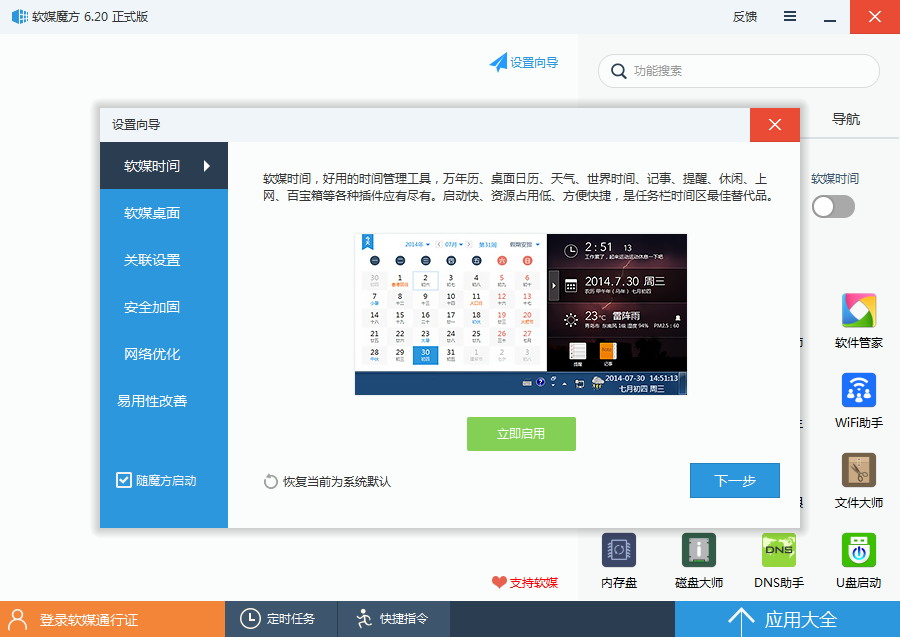Viewport: 900px width, 637px height.
Task: Open 文件大师 tool icon
Action: click(858, 471)
